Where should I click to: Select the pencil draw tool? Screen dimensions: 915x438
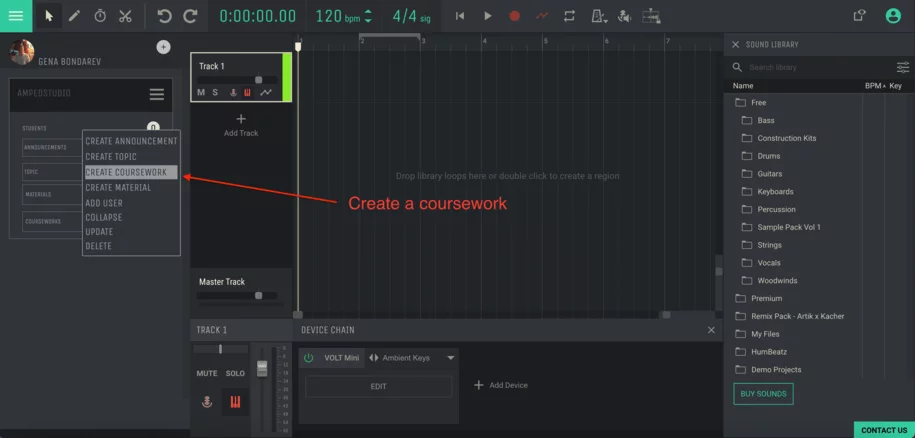(x=74, y=16)
